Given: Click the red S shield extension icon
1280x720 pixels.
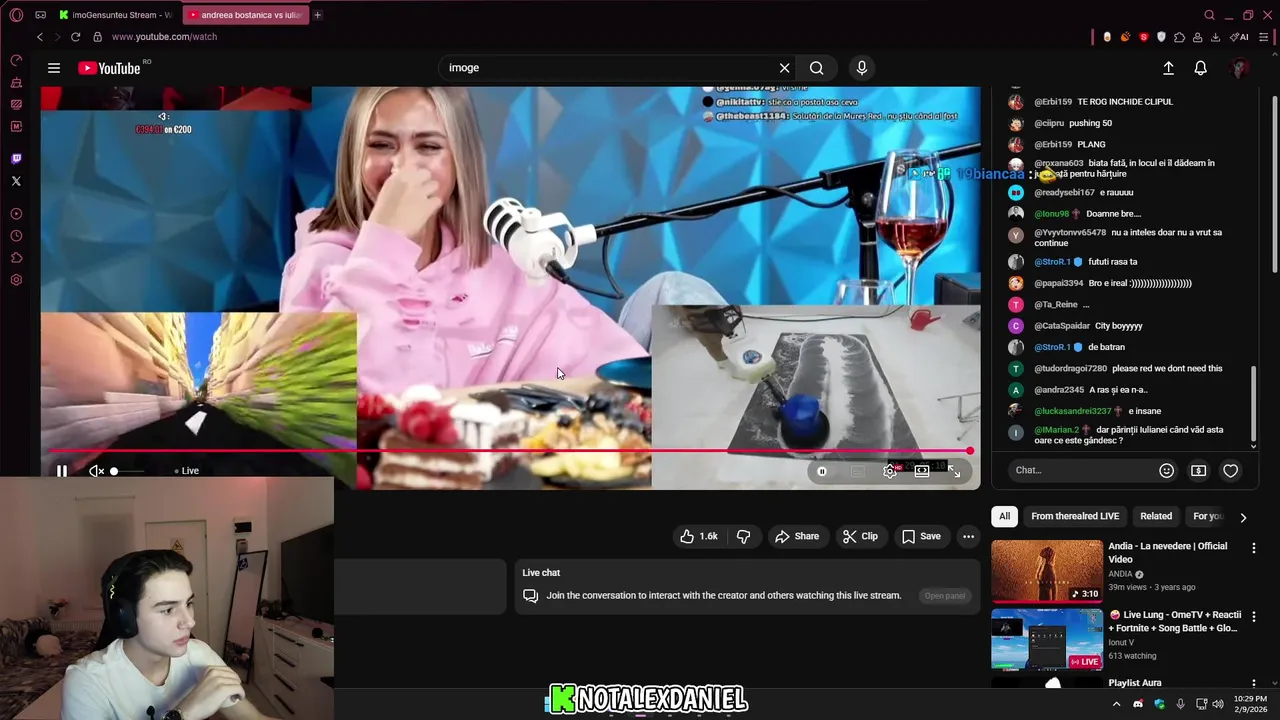Looking at the screenshot, I should (x=1143, y=37).
